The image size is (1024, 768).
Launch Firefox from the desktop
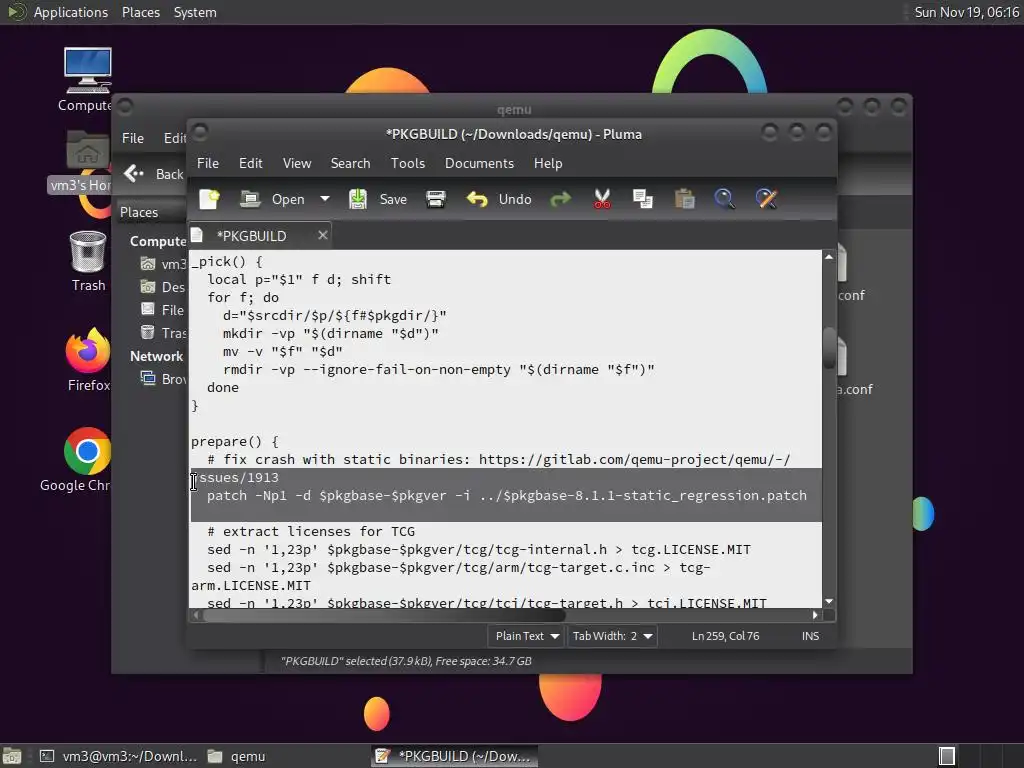click(88, 360)
